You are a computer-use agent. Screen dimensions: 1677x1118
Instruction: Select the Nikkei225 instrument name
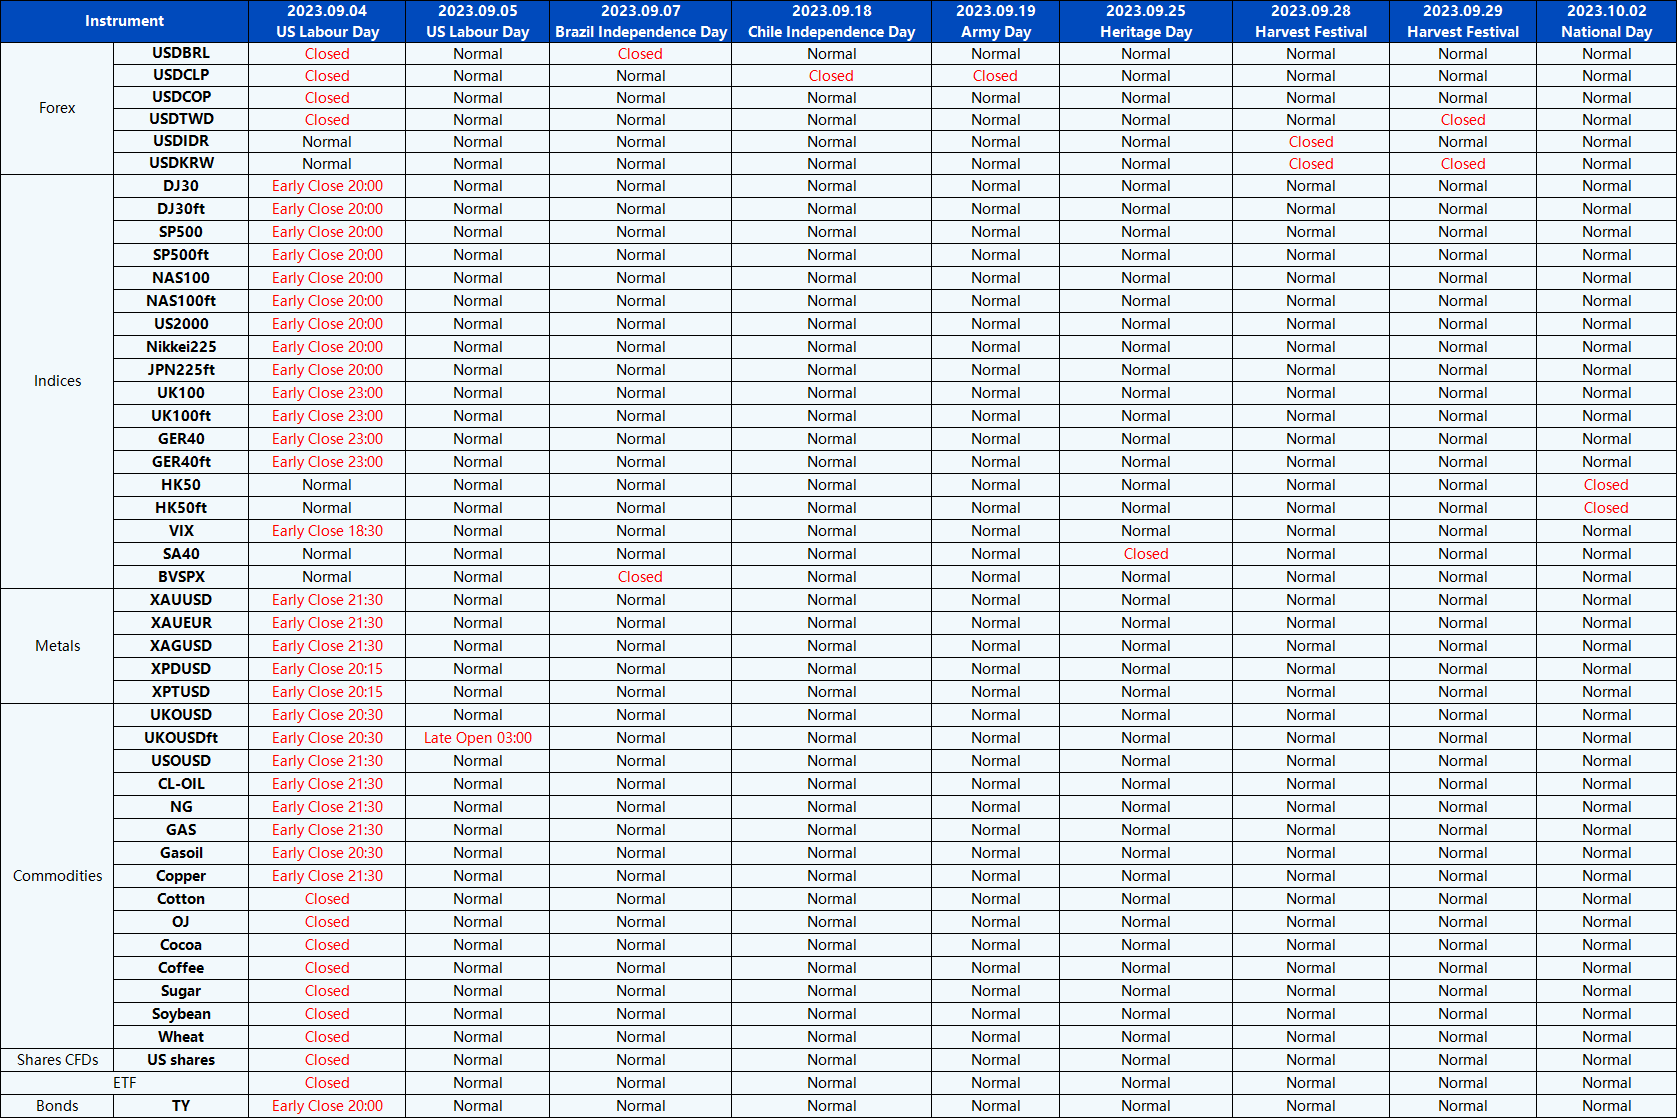pyautogui.click(x=181, y=347)
